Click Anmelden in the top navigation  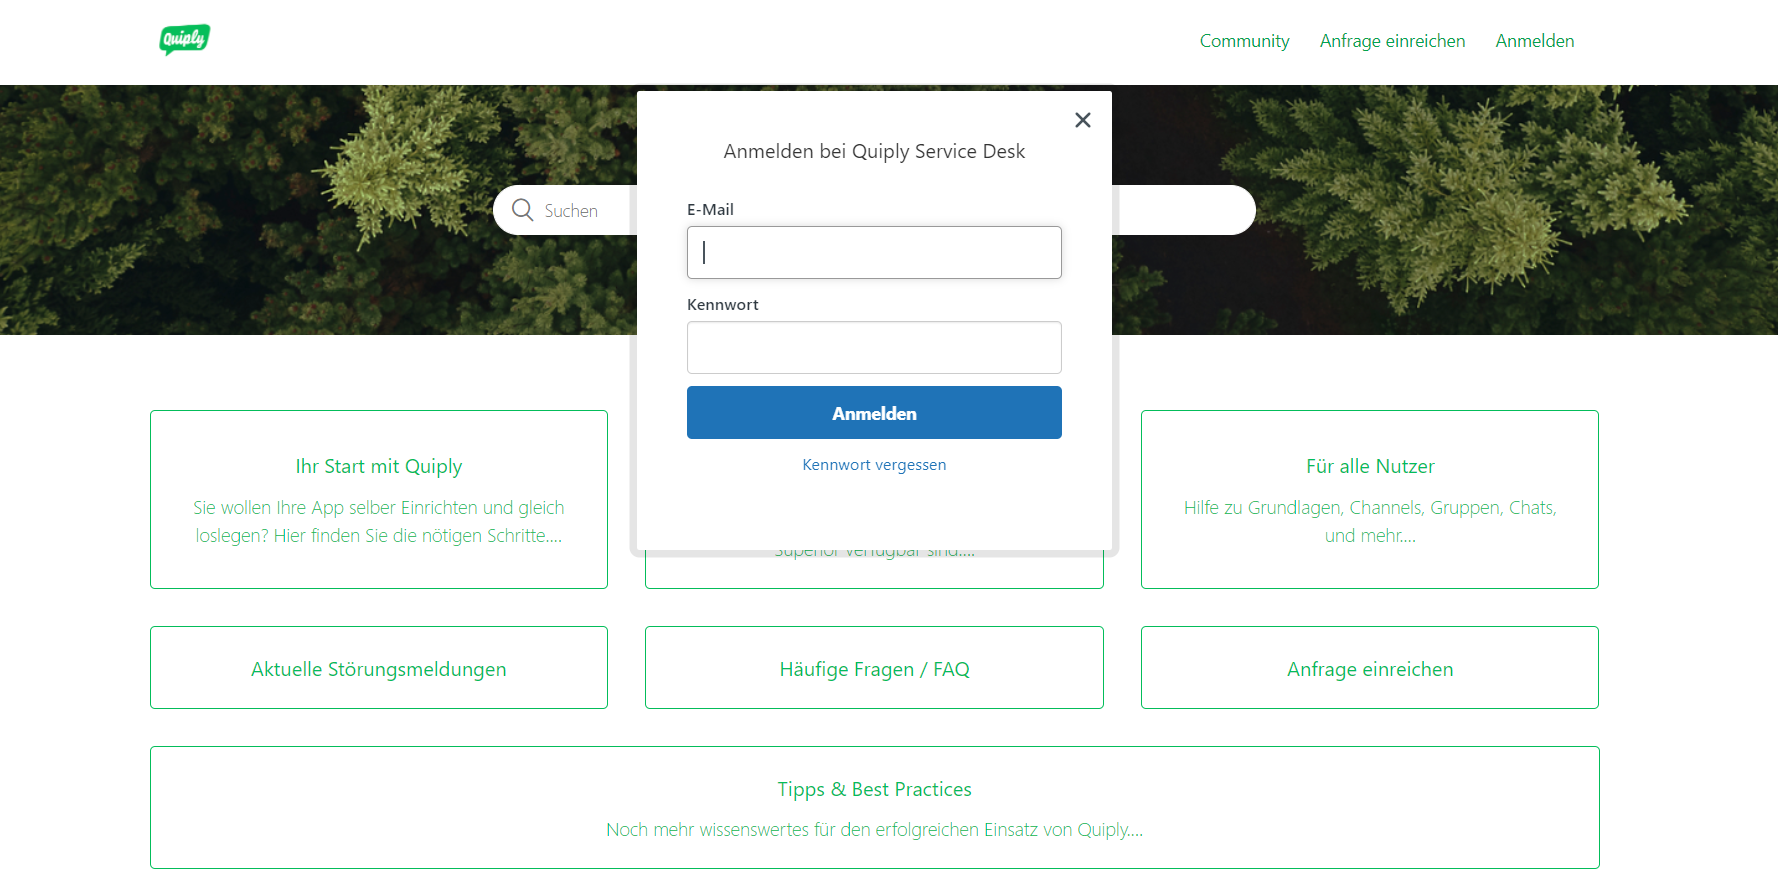[1534, 41]
